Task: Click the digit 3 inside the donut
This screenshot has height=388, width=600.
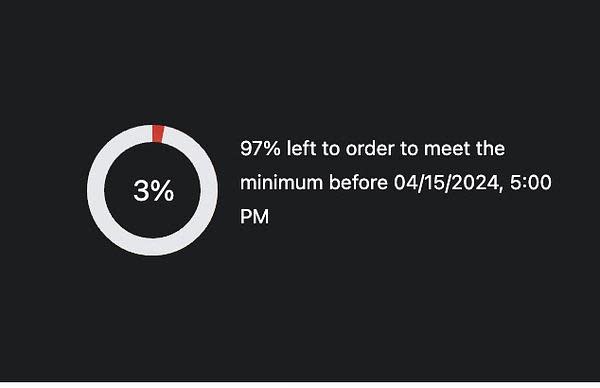Action: 141,191
